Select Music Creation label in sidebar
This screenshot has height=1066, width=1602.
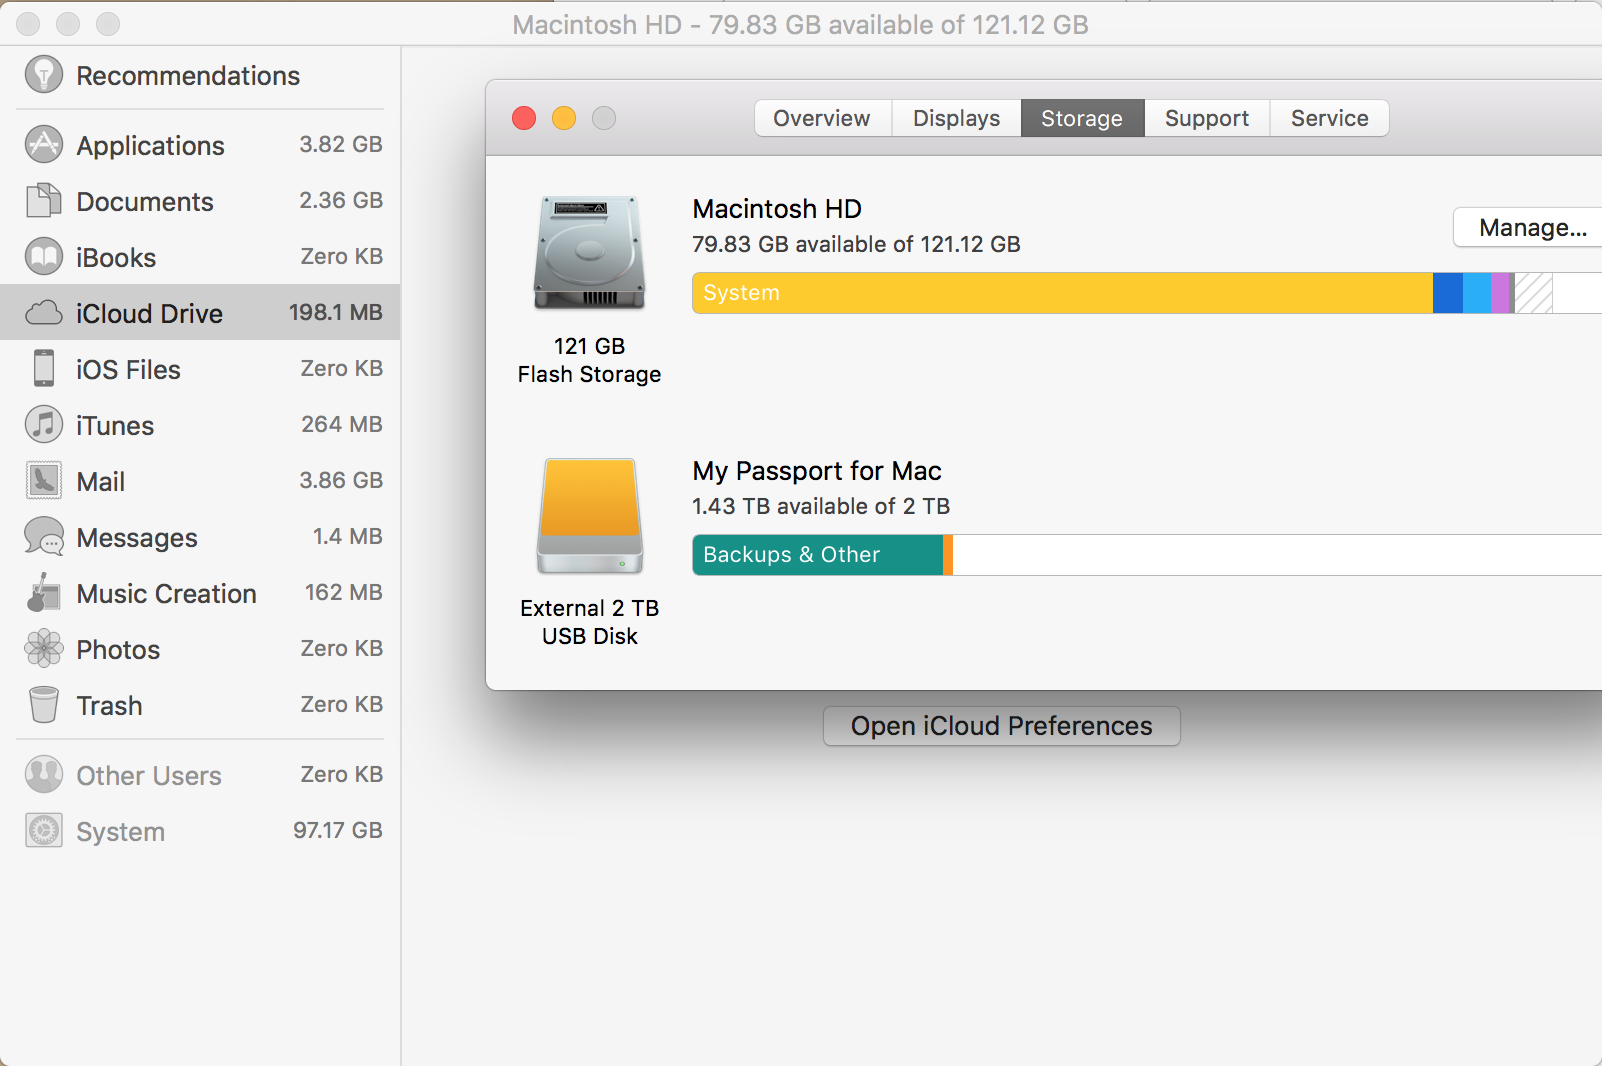167,594
